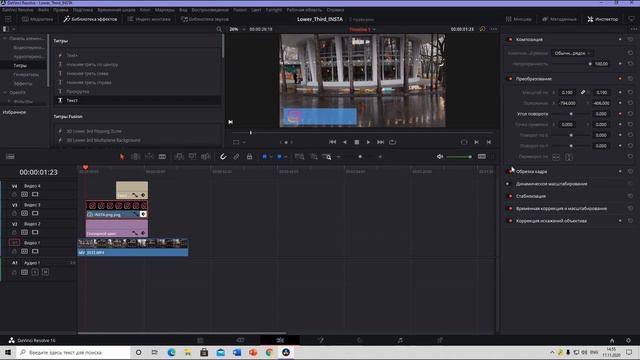The height and width of the screenshot is (360, 640).
Task: Click the Custom Zoom icon
Action: pyautogui.click(x=327, y=157)
